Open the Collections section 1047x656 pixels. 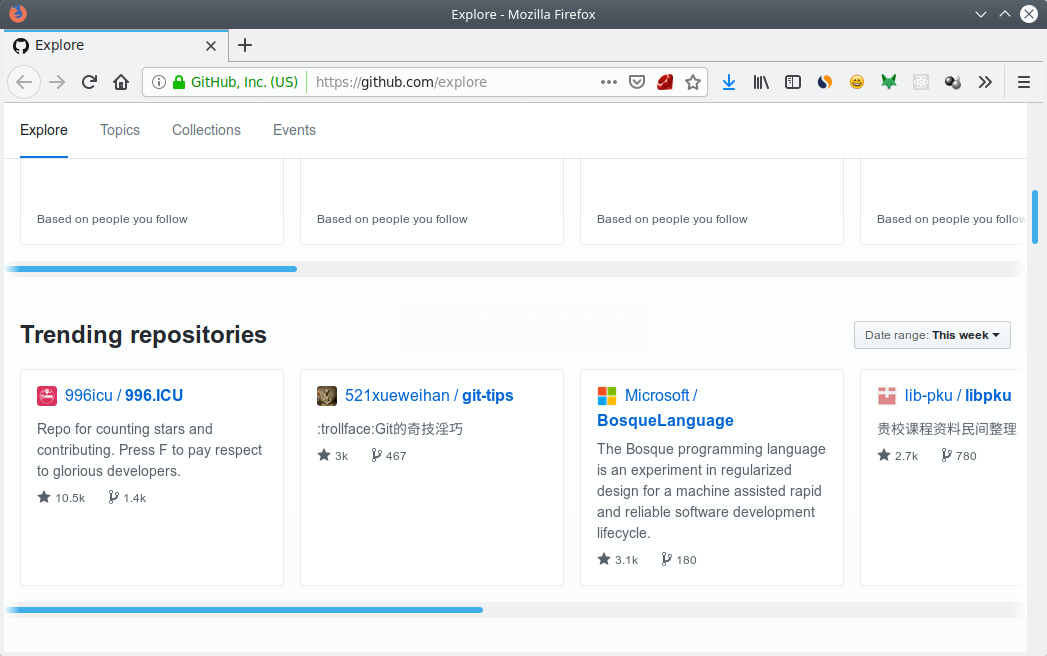point(206,130)
